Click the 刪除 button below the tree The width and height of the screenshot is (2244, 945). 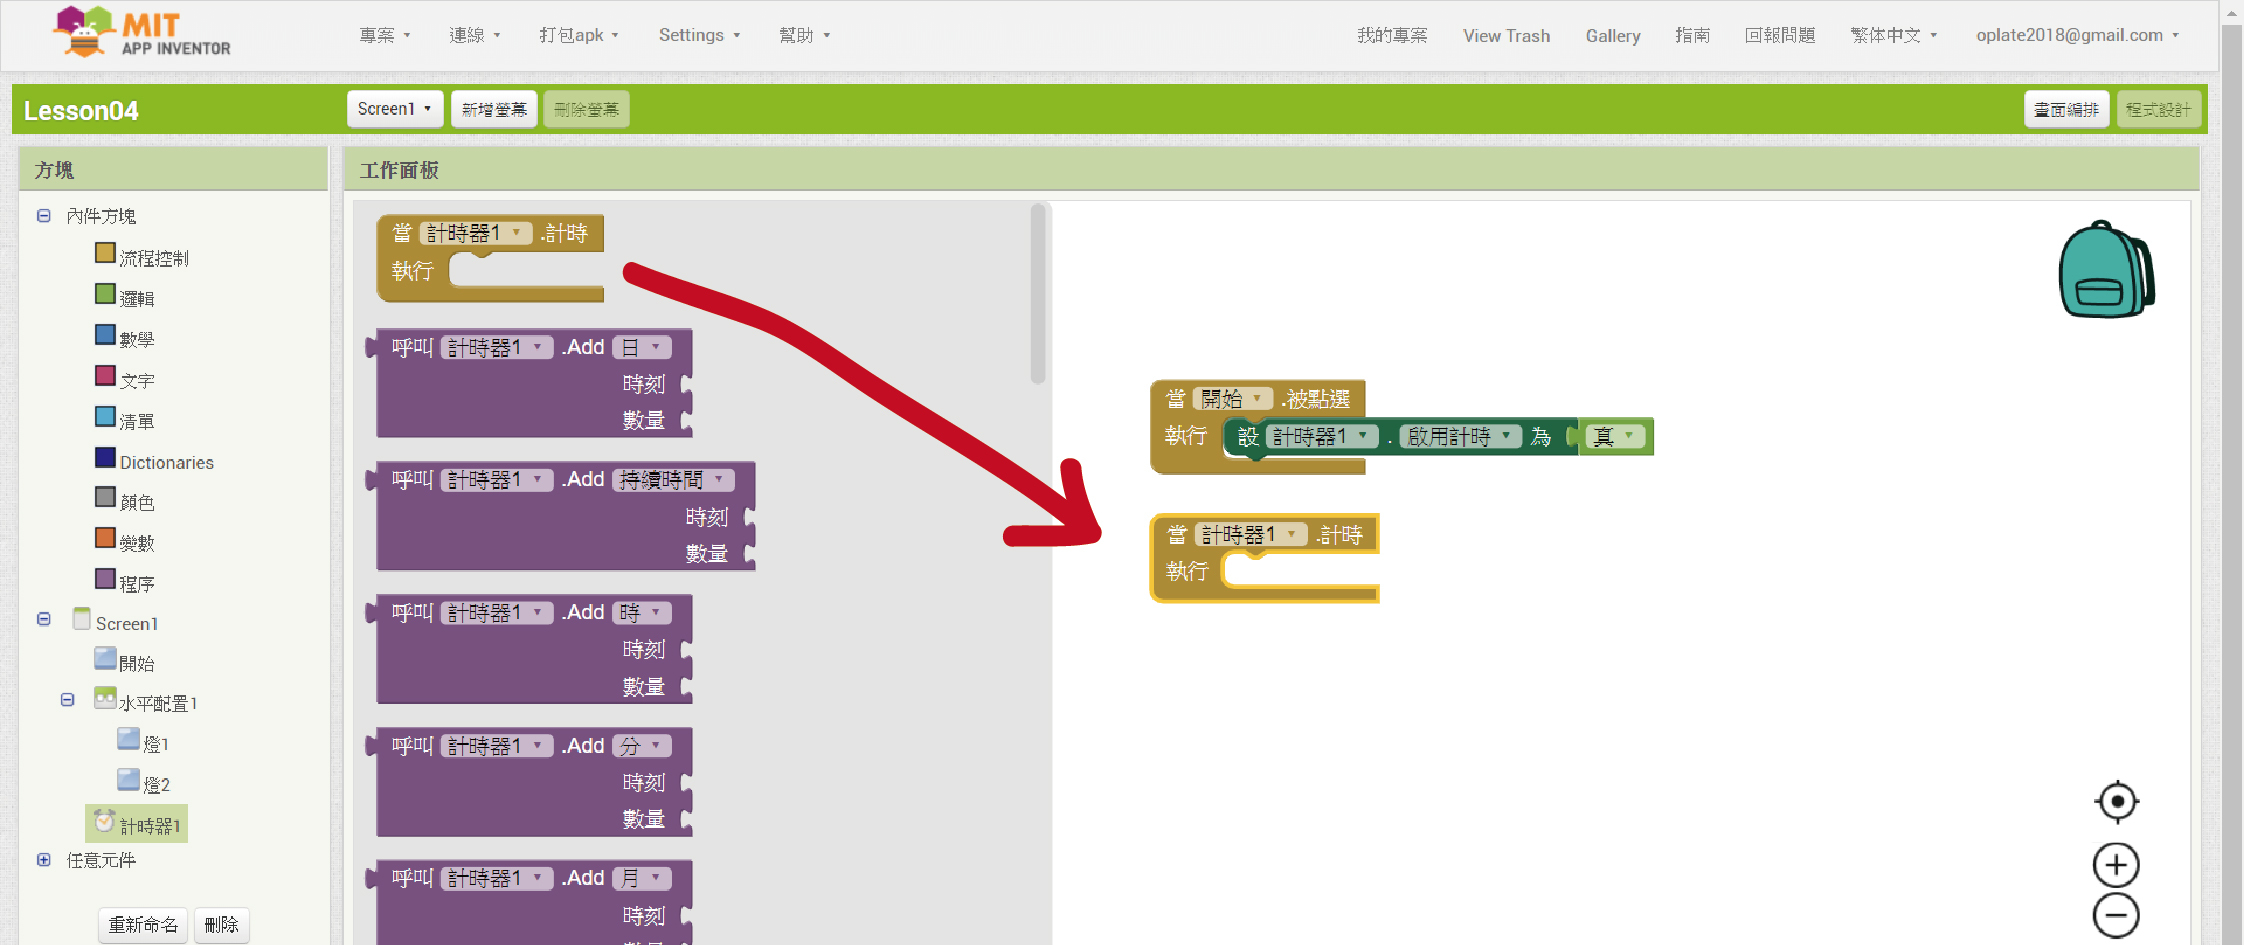click(x=221, y=925)
